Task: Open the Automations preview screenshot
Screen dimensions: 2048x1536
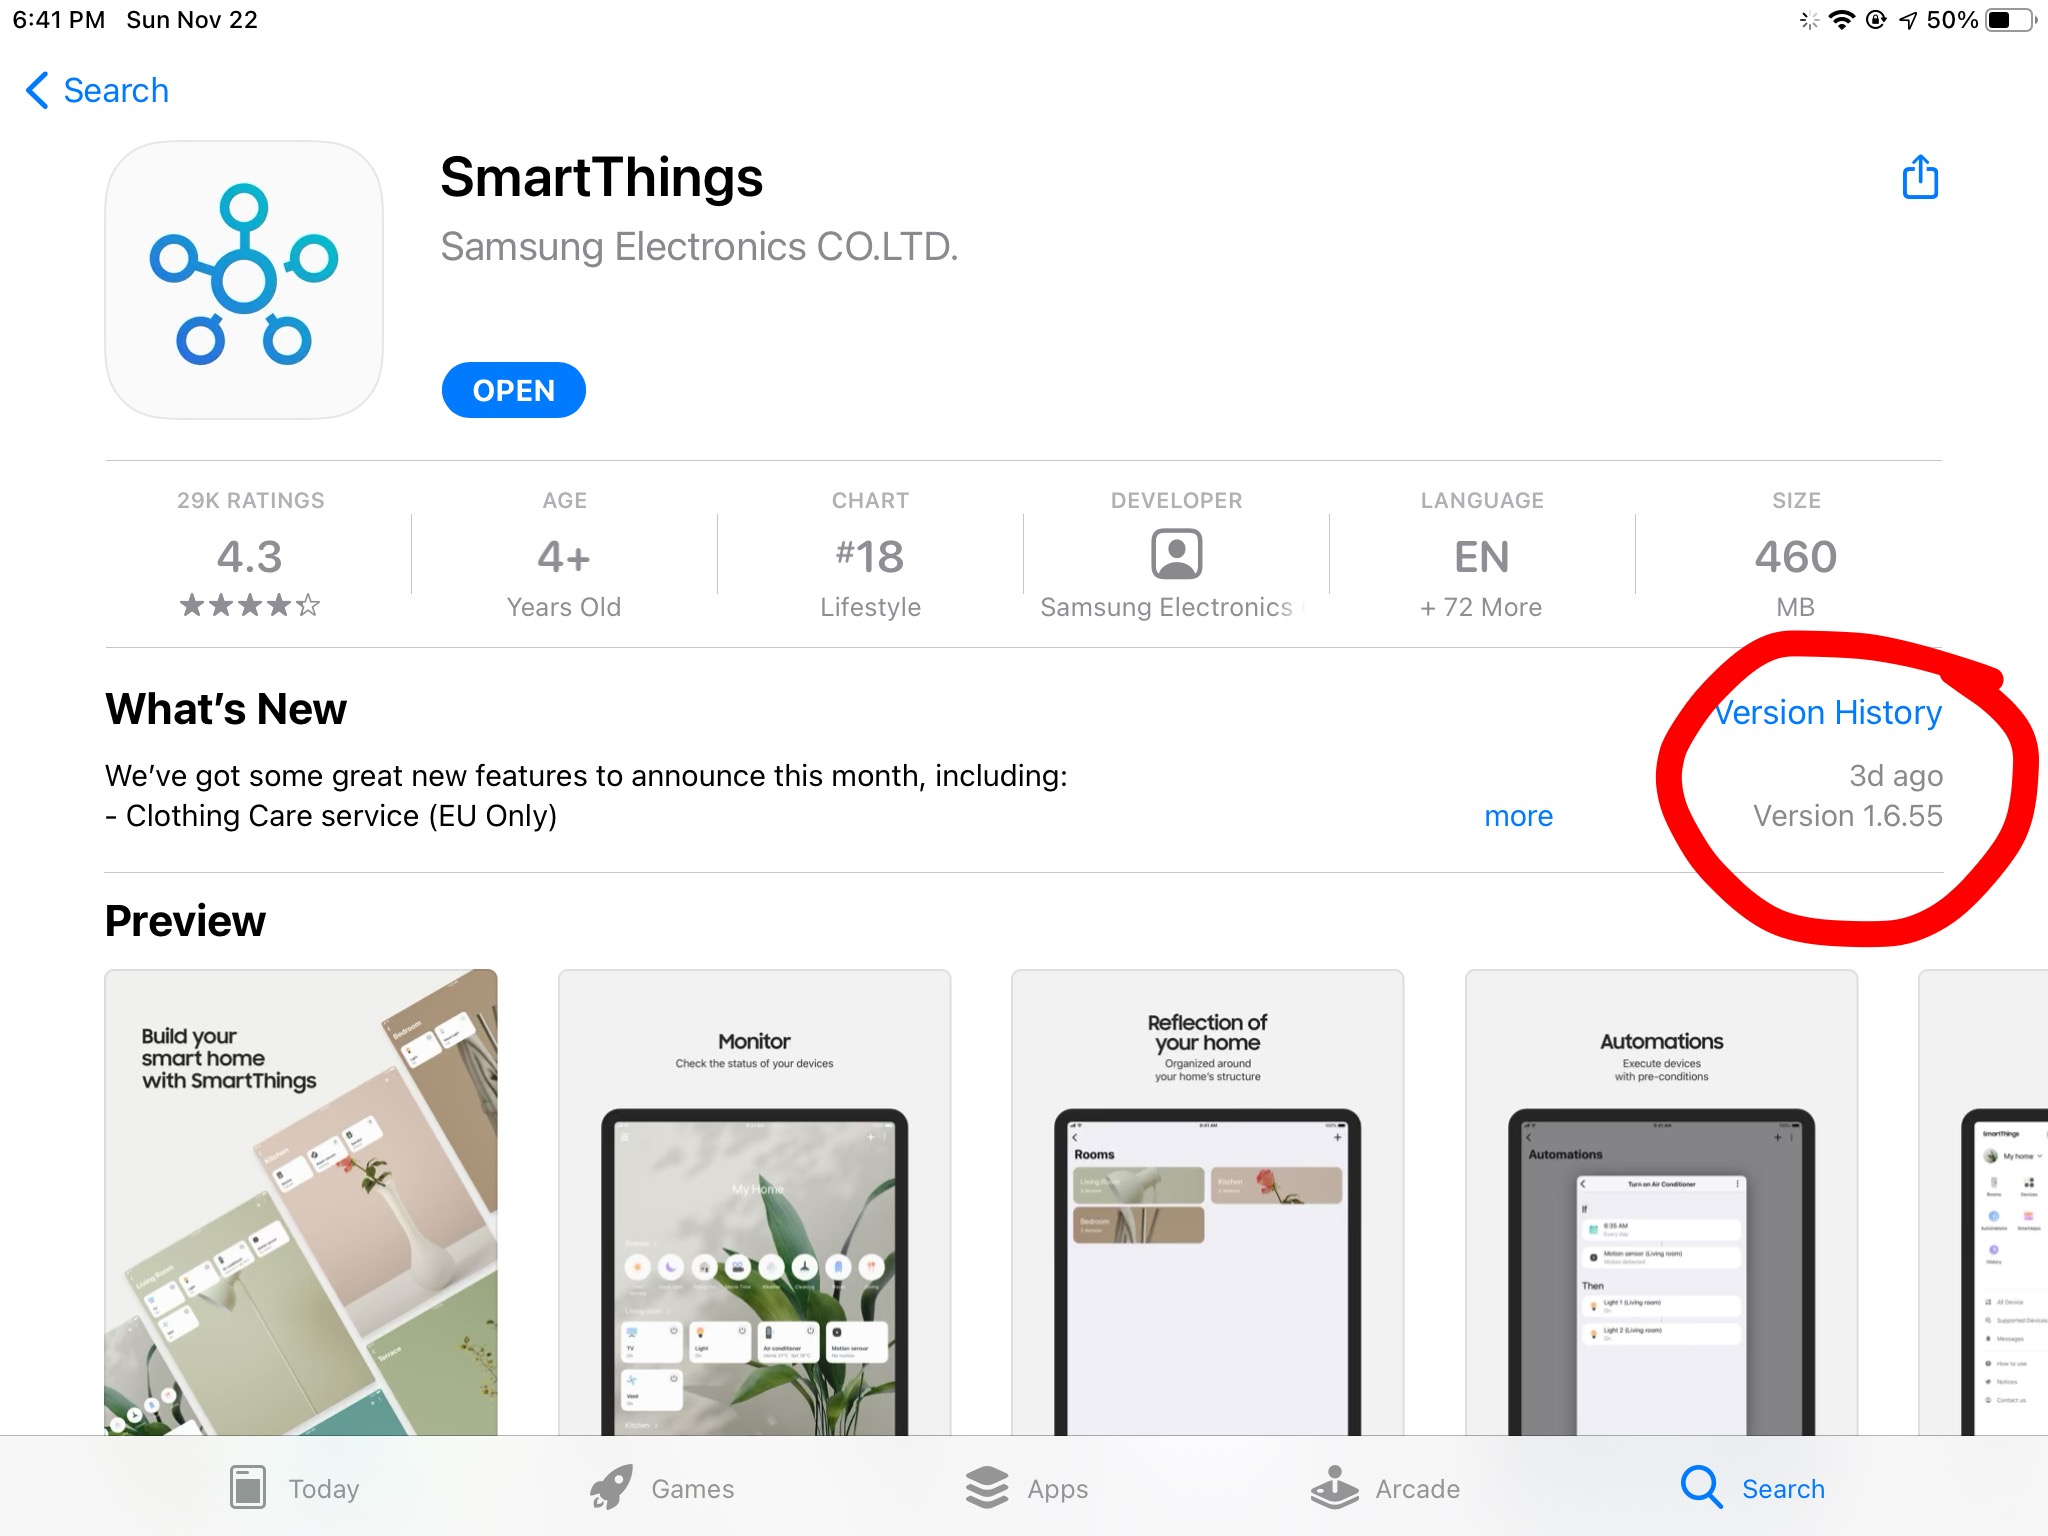Action: 1661,1202
